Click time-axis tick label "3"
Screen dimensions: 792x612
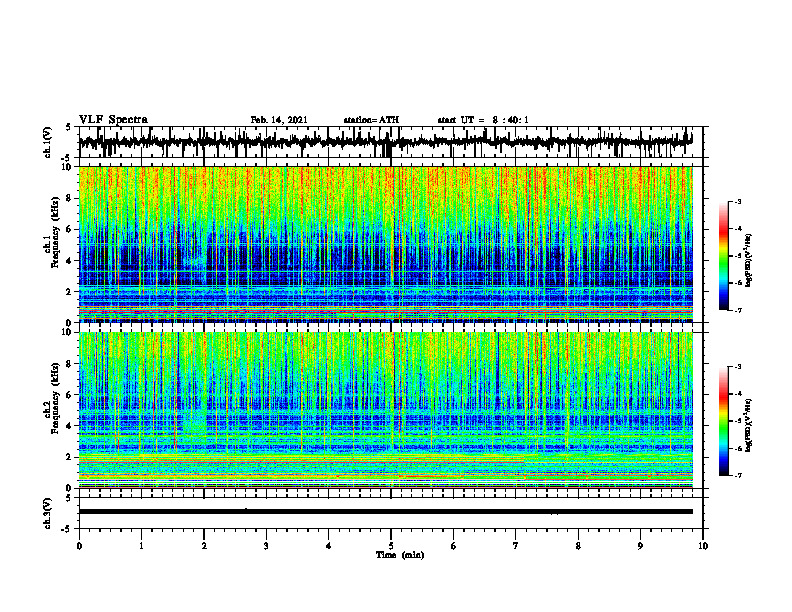click(266, 546)
